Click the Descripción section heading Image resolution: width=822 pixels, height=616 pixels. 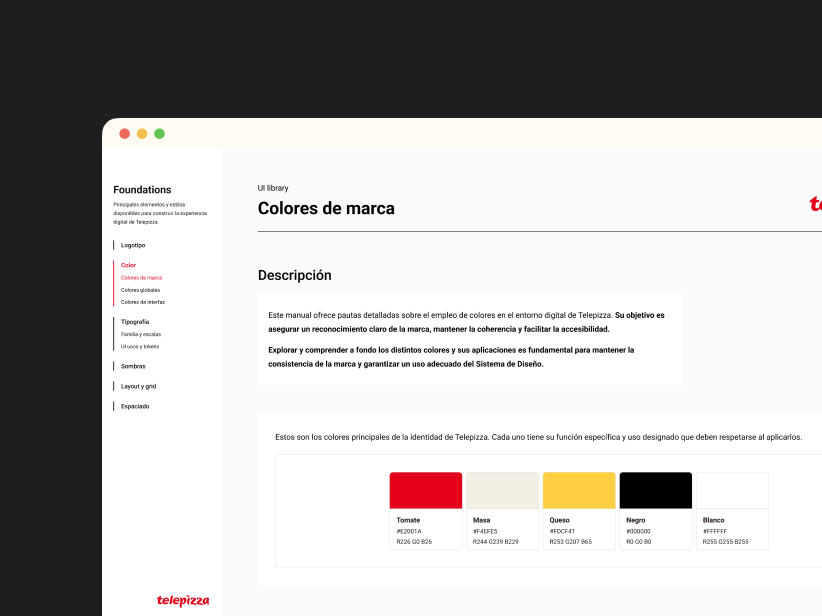(295, 275)
